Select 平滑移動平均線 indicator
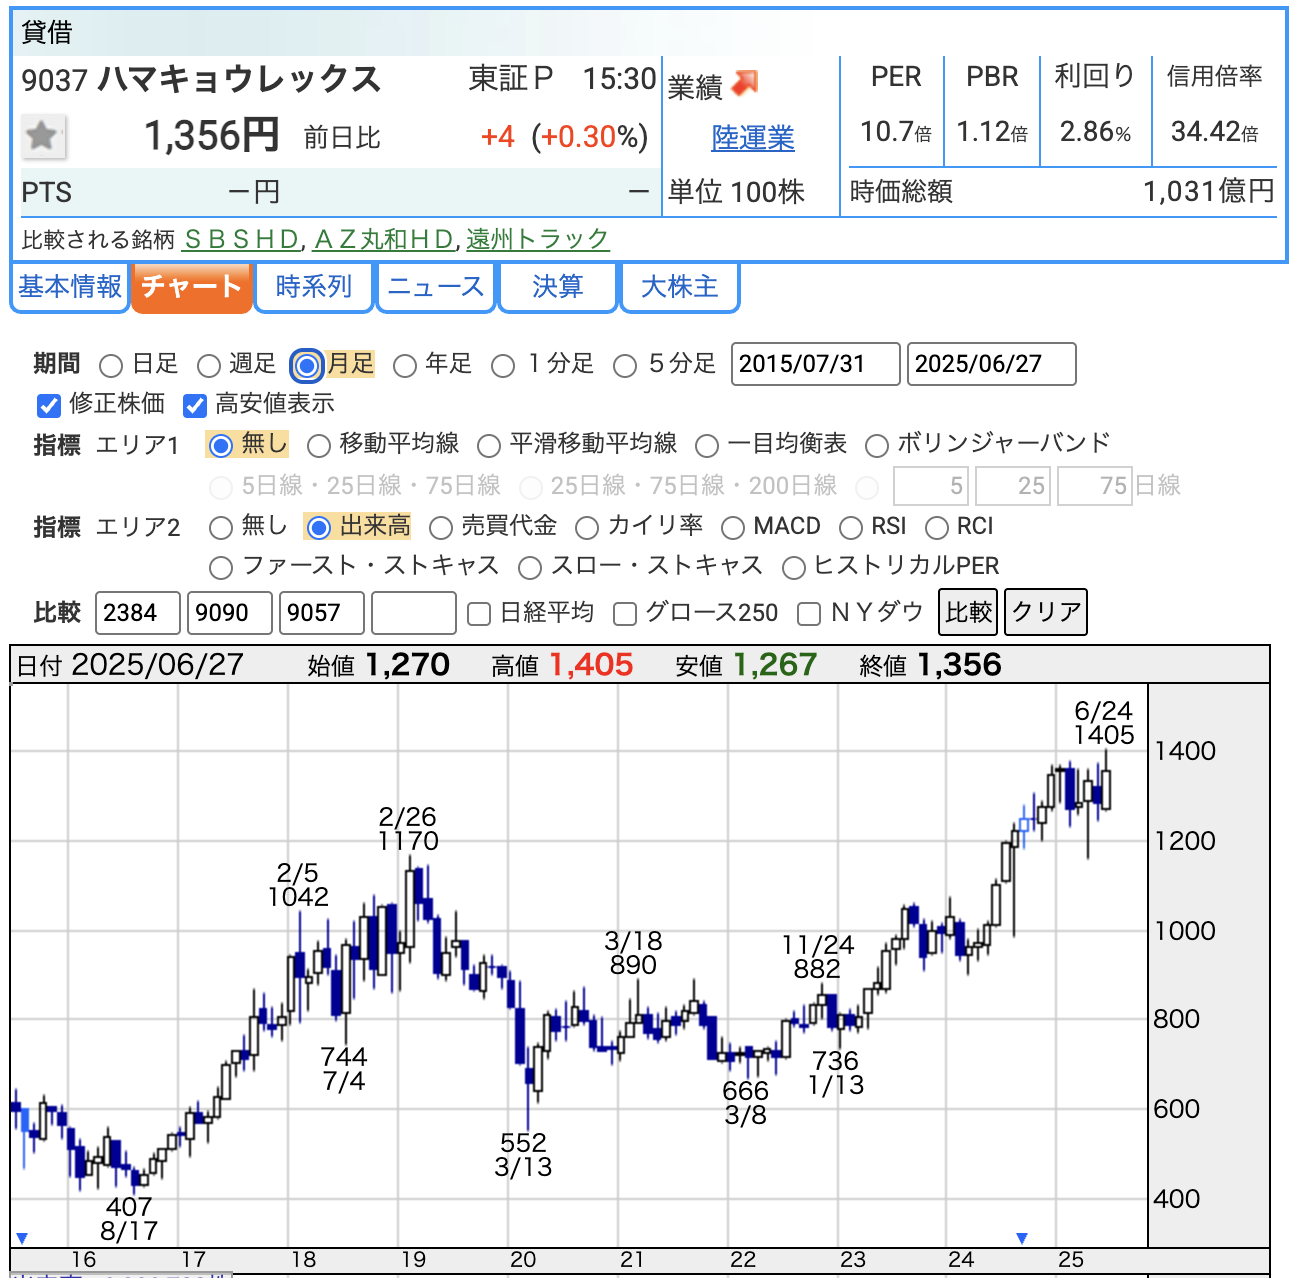 (489, 446)
